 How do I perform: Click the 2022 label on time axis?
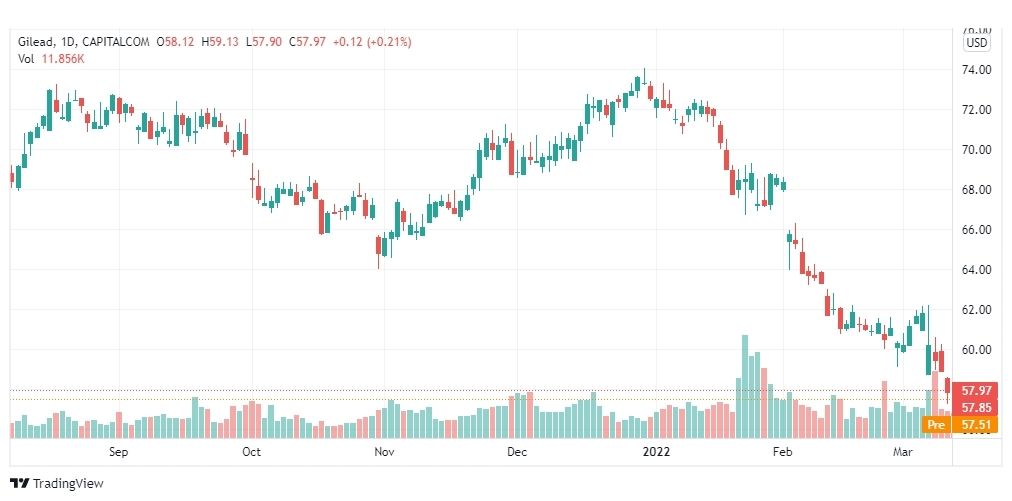(656, 451)
